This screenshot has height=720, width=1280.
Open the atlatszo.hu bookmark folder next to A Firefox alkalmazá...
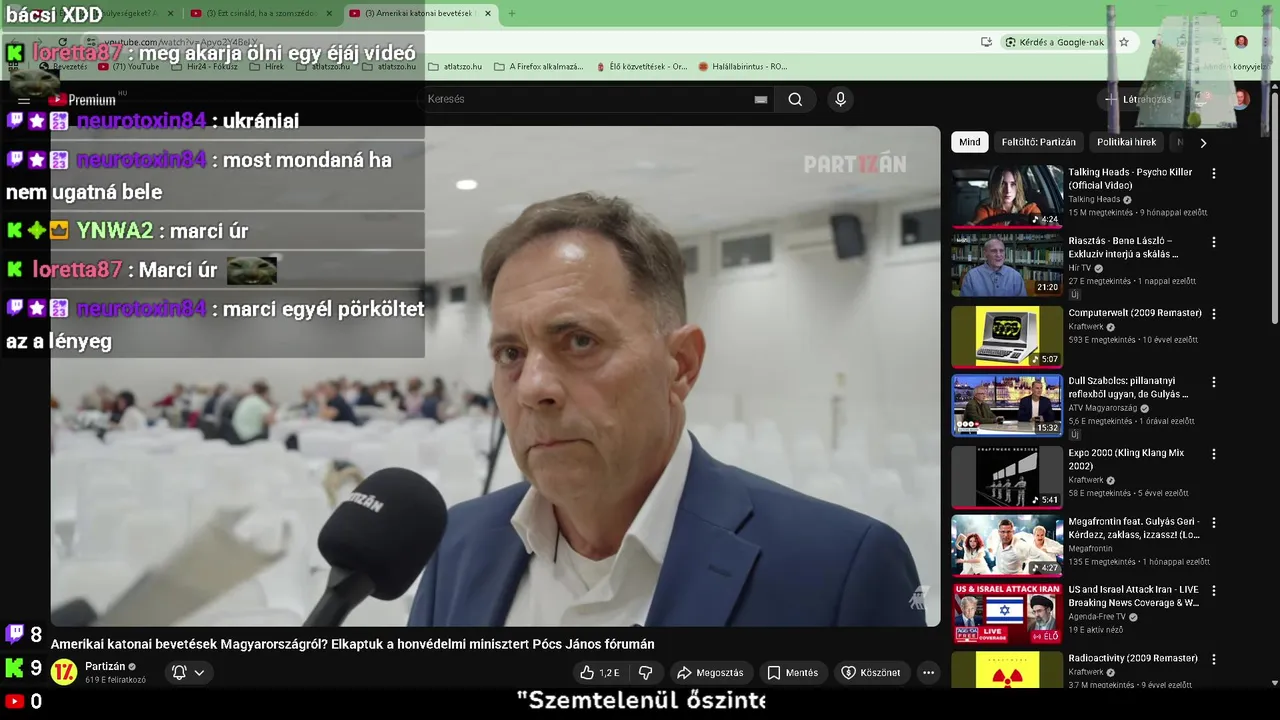pyautogui.click(x=455, y=67)
